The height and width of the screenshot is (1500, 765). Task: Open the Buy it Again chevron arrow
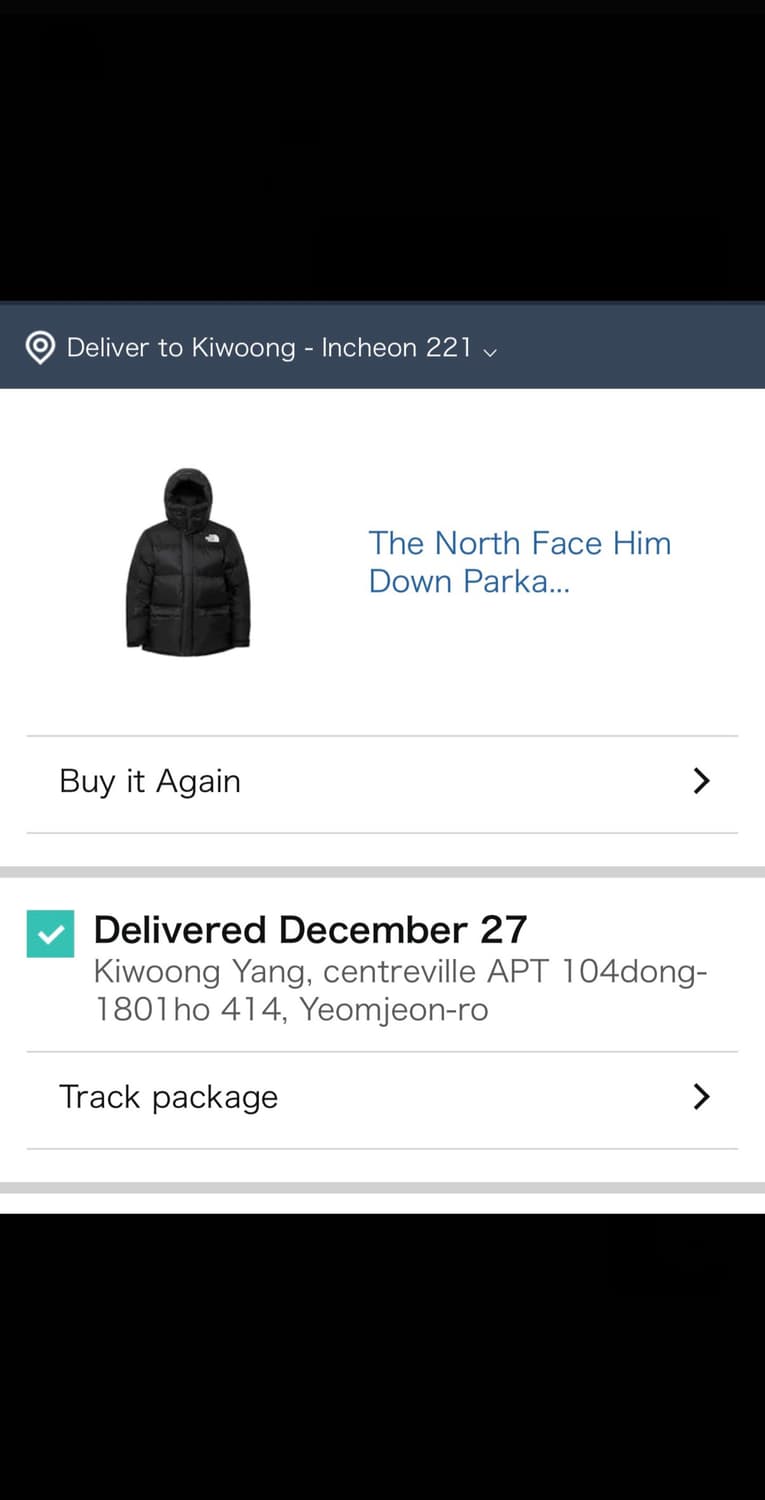click(x=701, y=781)
